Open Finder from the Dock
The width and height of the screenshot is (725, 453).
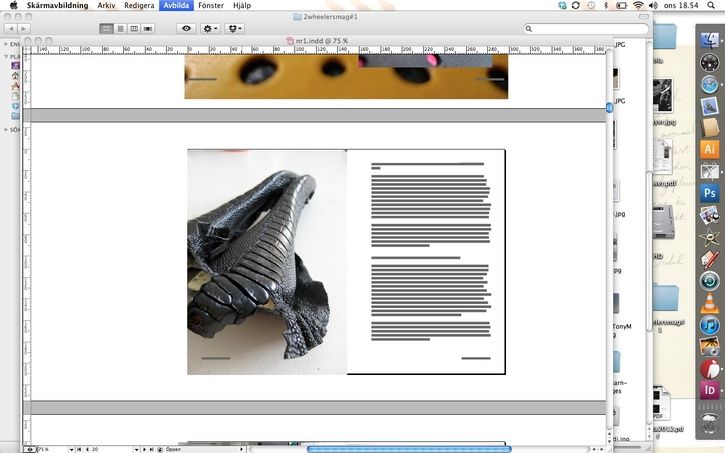click(710, 40)
